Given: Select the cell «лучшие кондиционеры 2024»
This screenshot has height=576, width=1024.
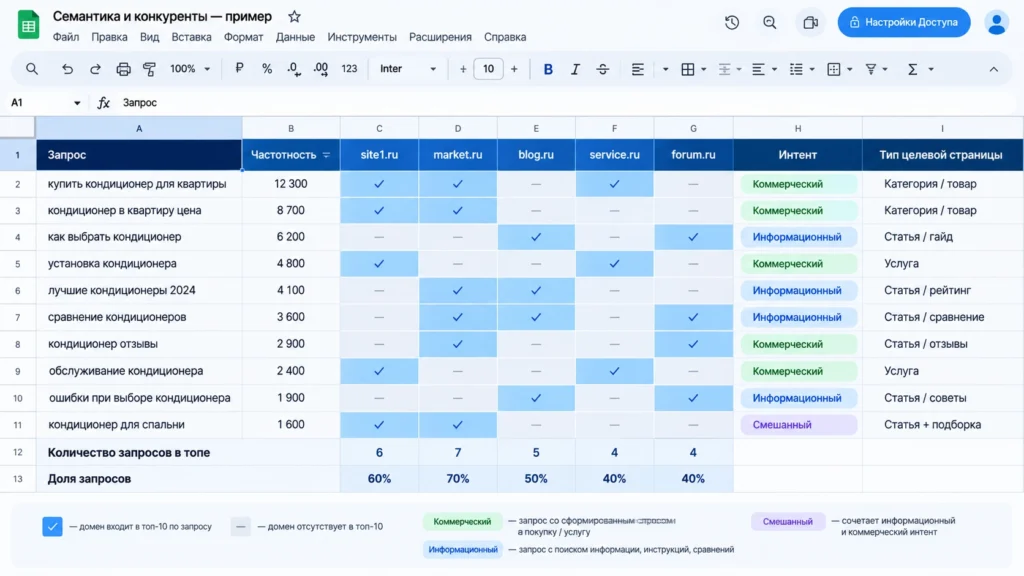Looking at the screenshot, I should pyautogui.click(x=138, y=291).
